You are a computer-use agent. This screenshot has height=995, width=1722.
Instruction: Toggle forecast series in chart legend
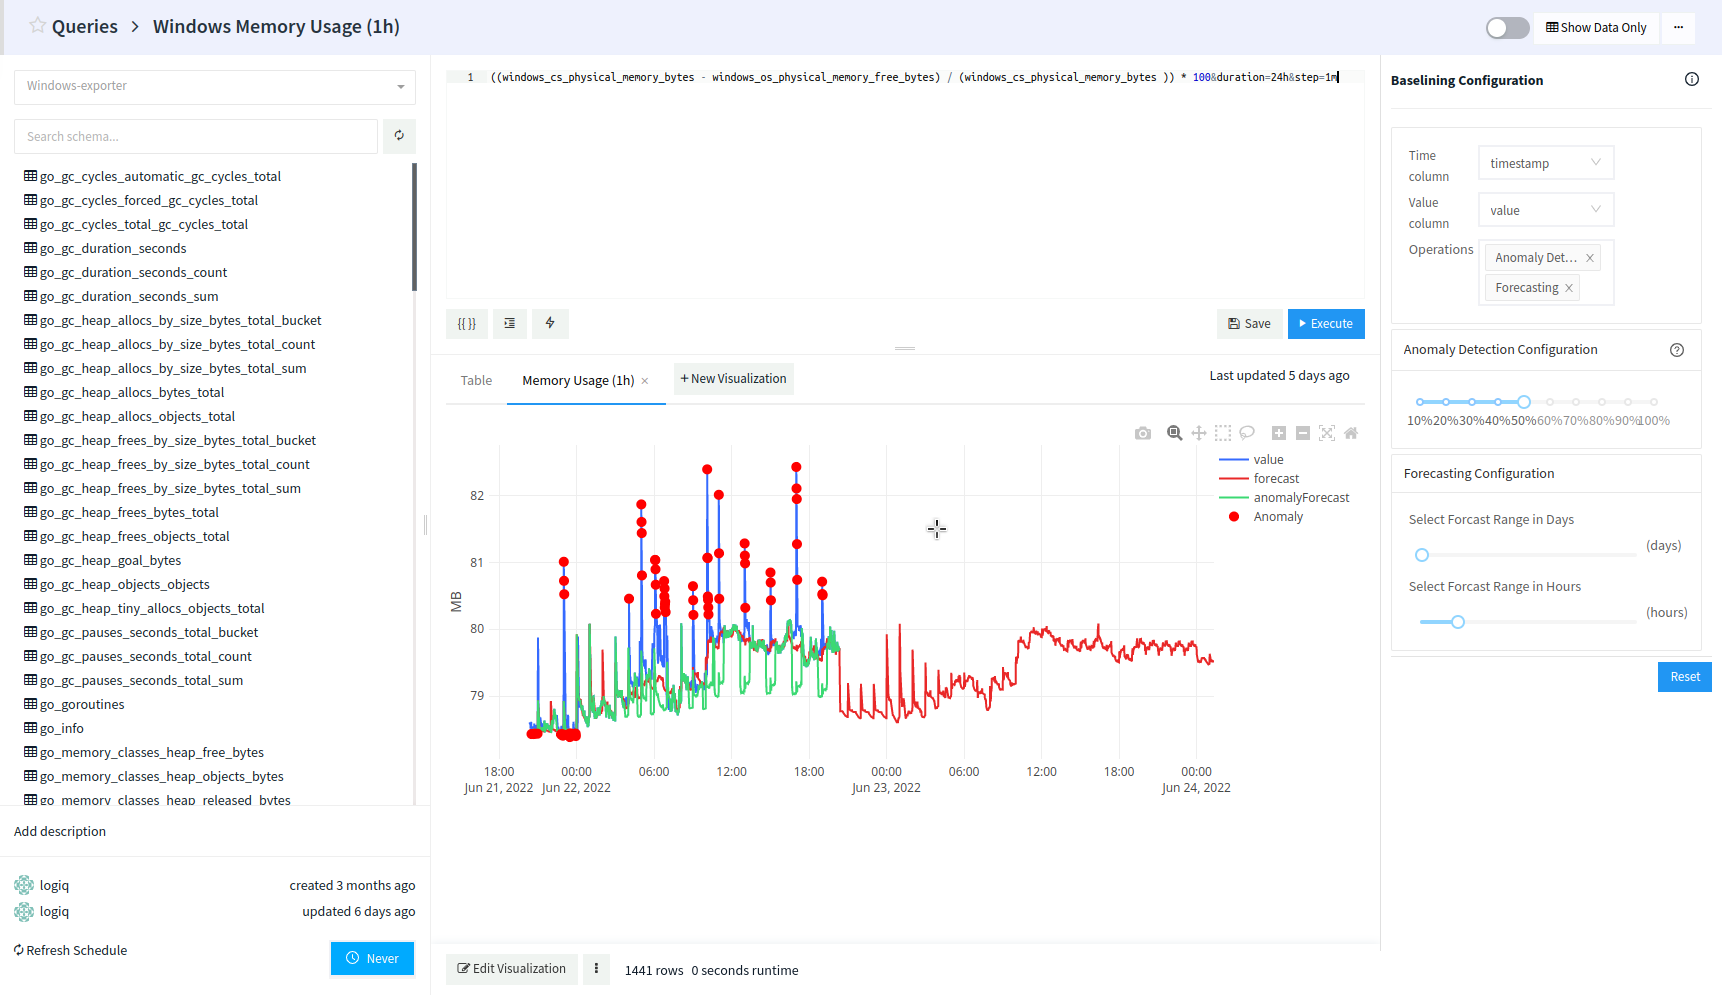[1276, 479]
